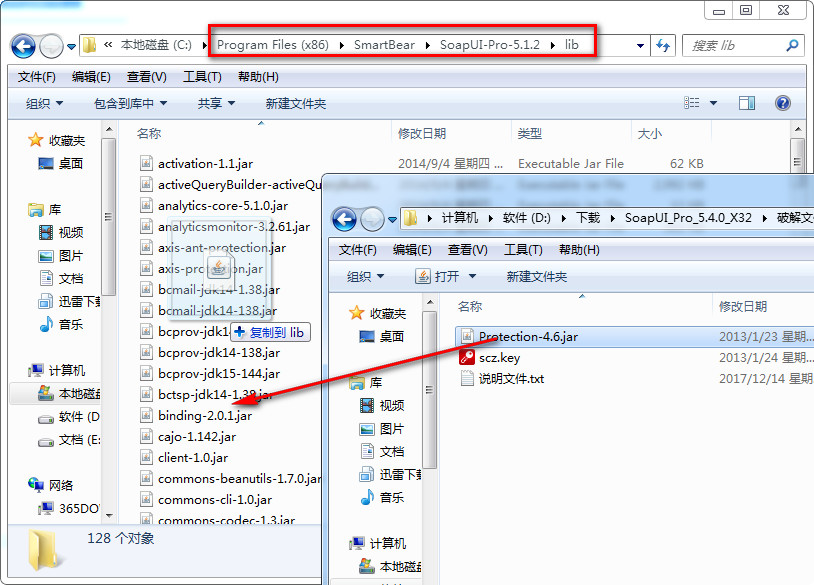Click SmartBear breadcrumb in the address bar
This screenshot has width=814, height=585.
pyautogui.click(x=384, y=45)
